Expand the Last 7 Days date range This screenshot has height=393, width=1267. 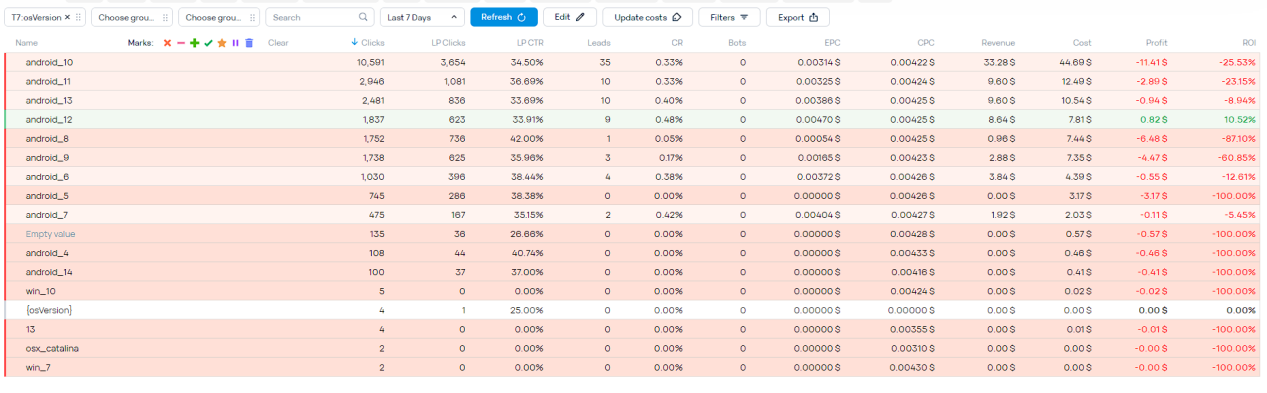pos(422,17)
